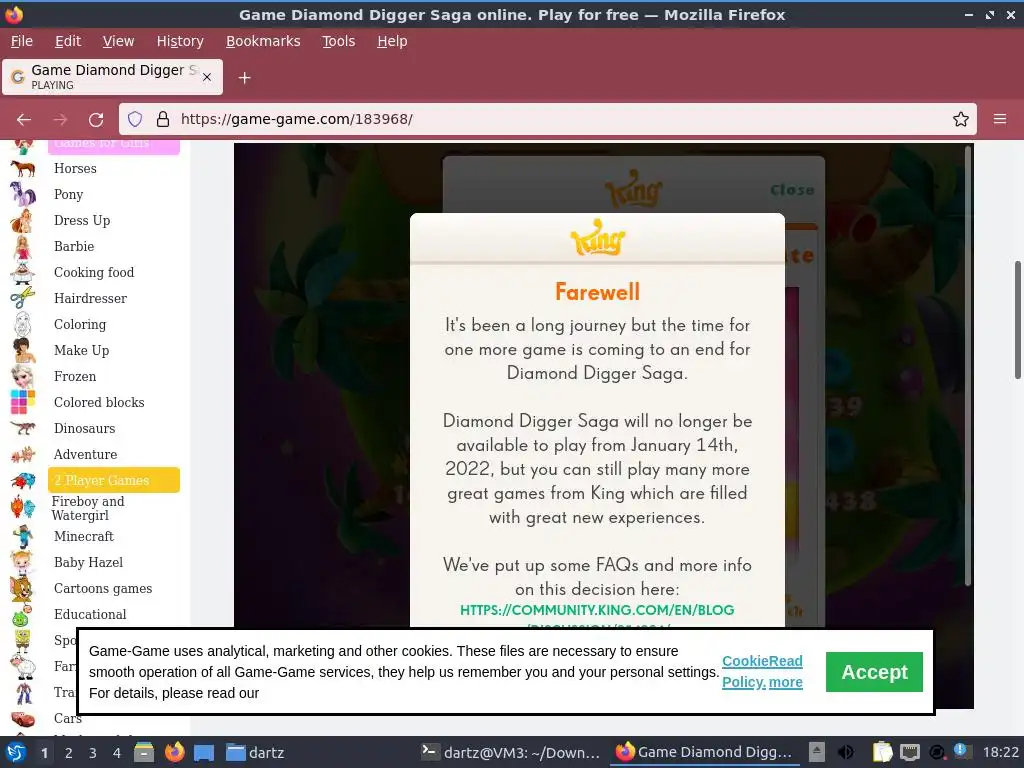Open the Cooking food games link
The height and width of the screenshot is (768, 1024).
coord(94,272)
